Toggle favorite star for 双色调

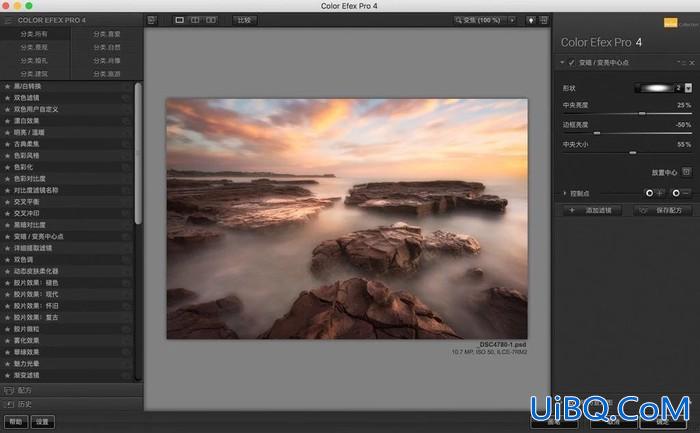tap(7, 259)
